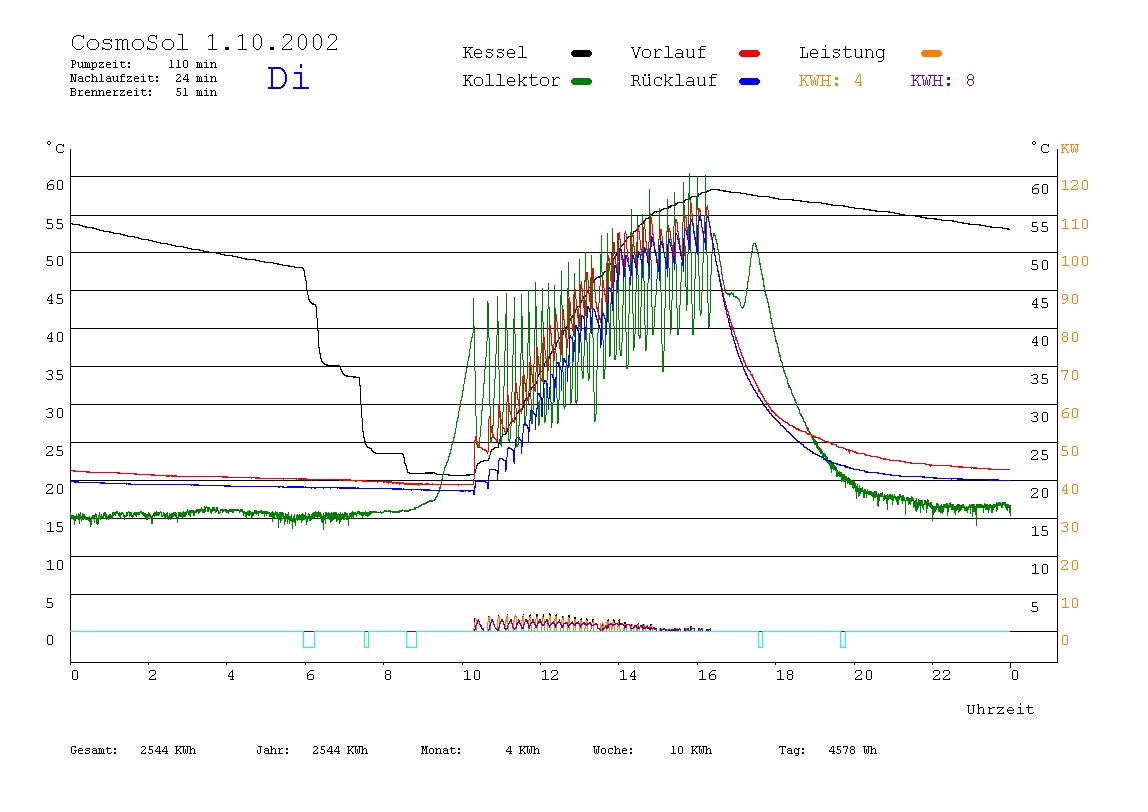The width and height of the screenshot is (1148, 812).
Task: Click the blue weekday label 'Di'
Action: (x=288, y=78)
